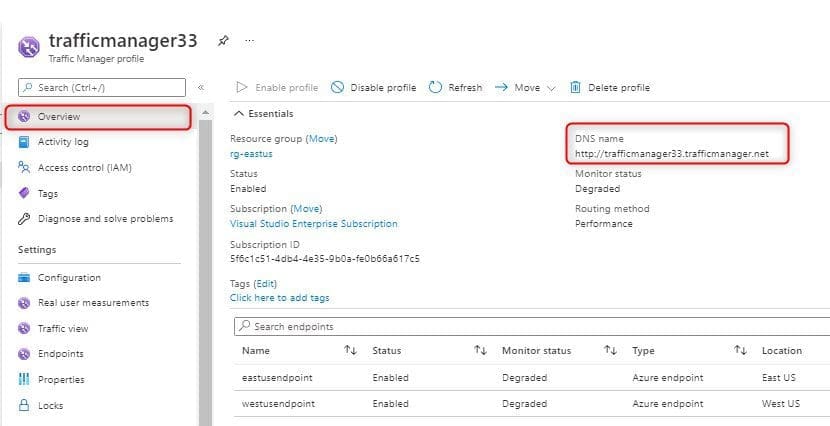Open the Overview menu item
Screen dimensions: 830x426
click(x=98, y=117)
